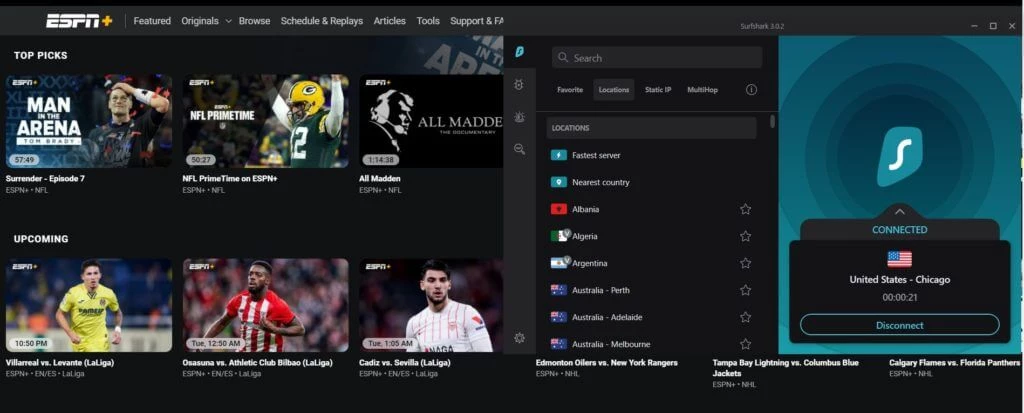The image size is (1024, 413).
Task: Click the 'NFL PrimeTime on ESPN+' title
Action: [x=230, y=178]
